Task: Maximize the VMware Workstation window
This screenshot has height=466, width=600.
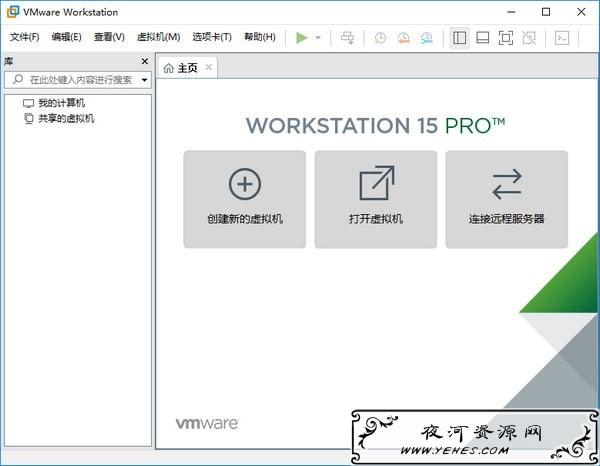Action: coord(546,12)
